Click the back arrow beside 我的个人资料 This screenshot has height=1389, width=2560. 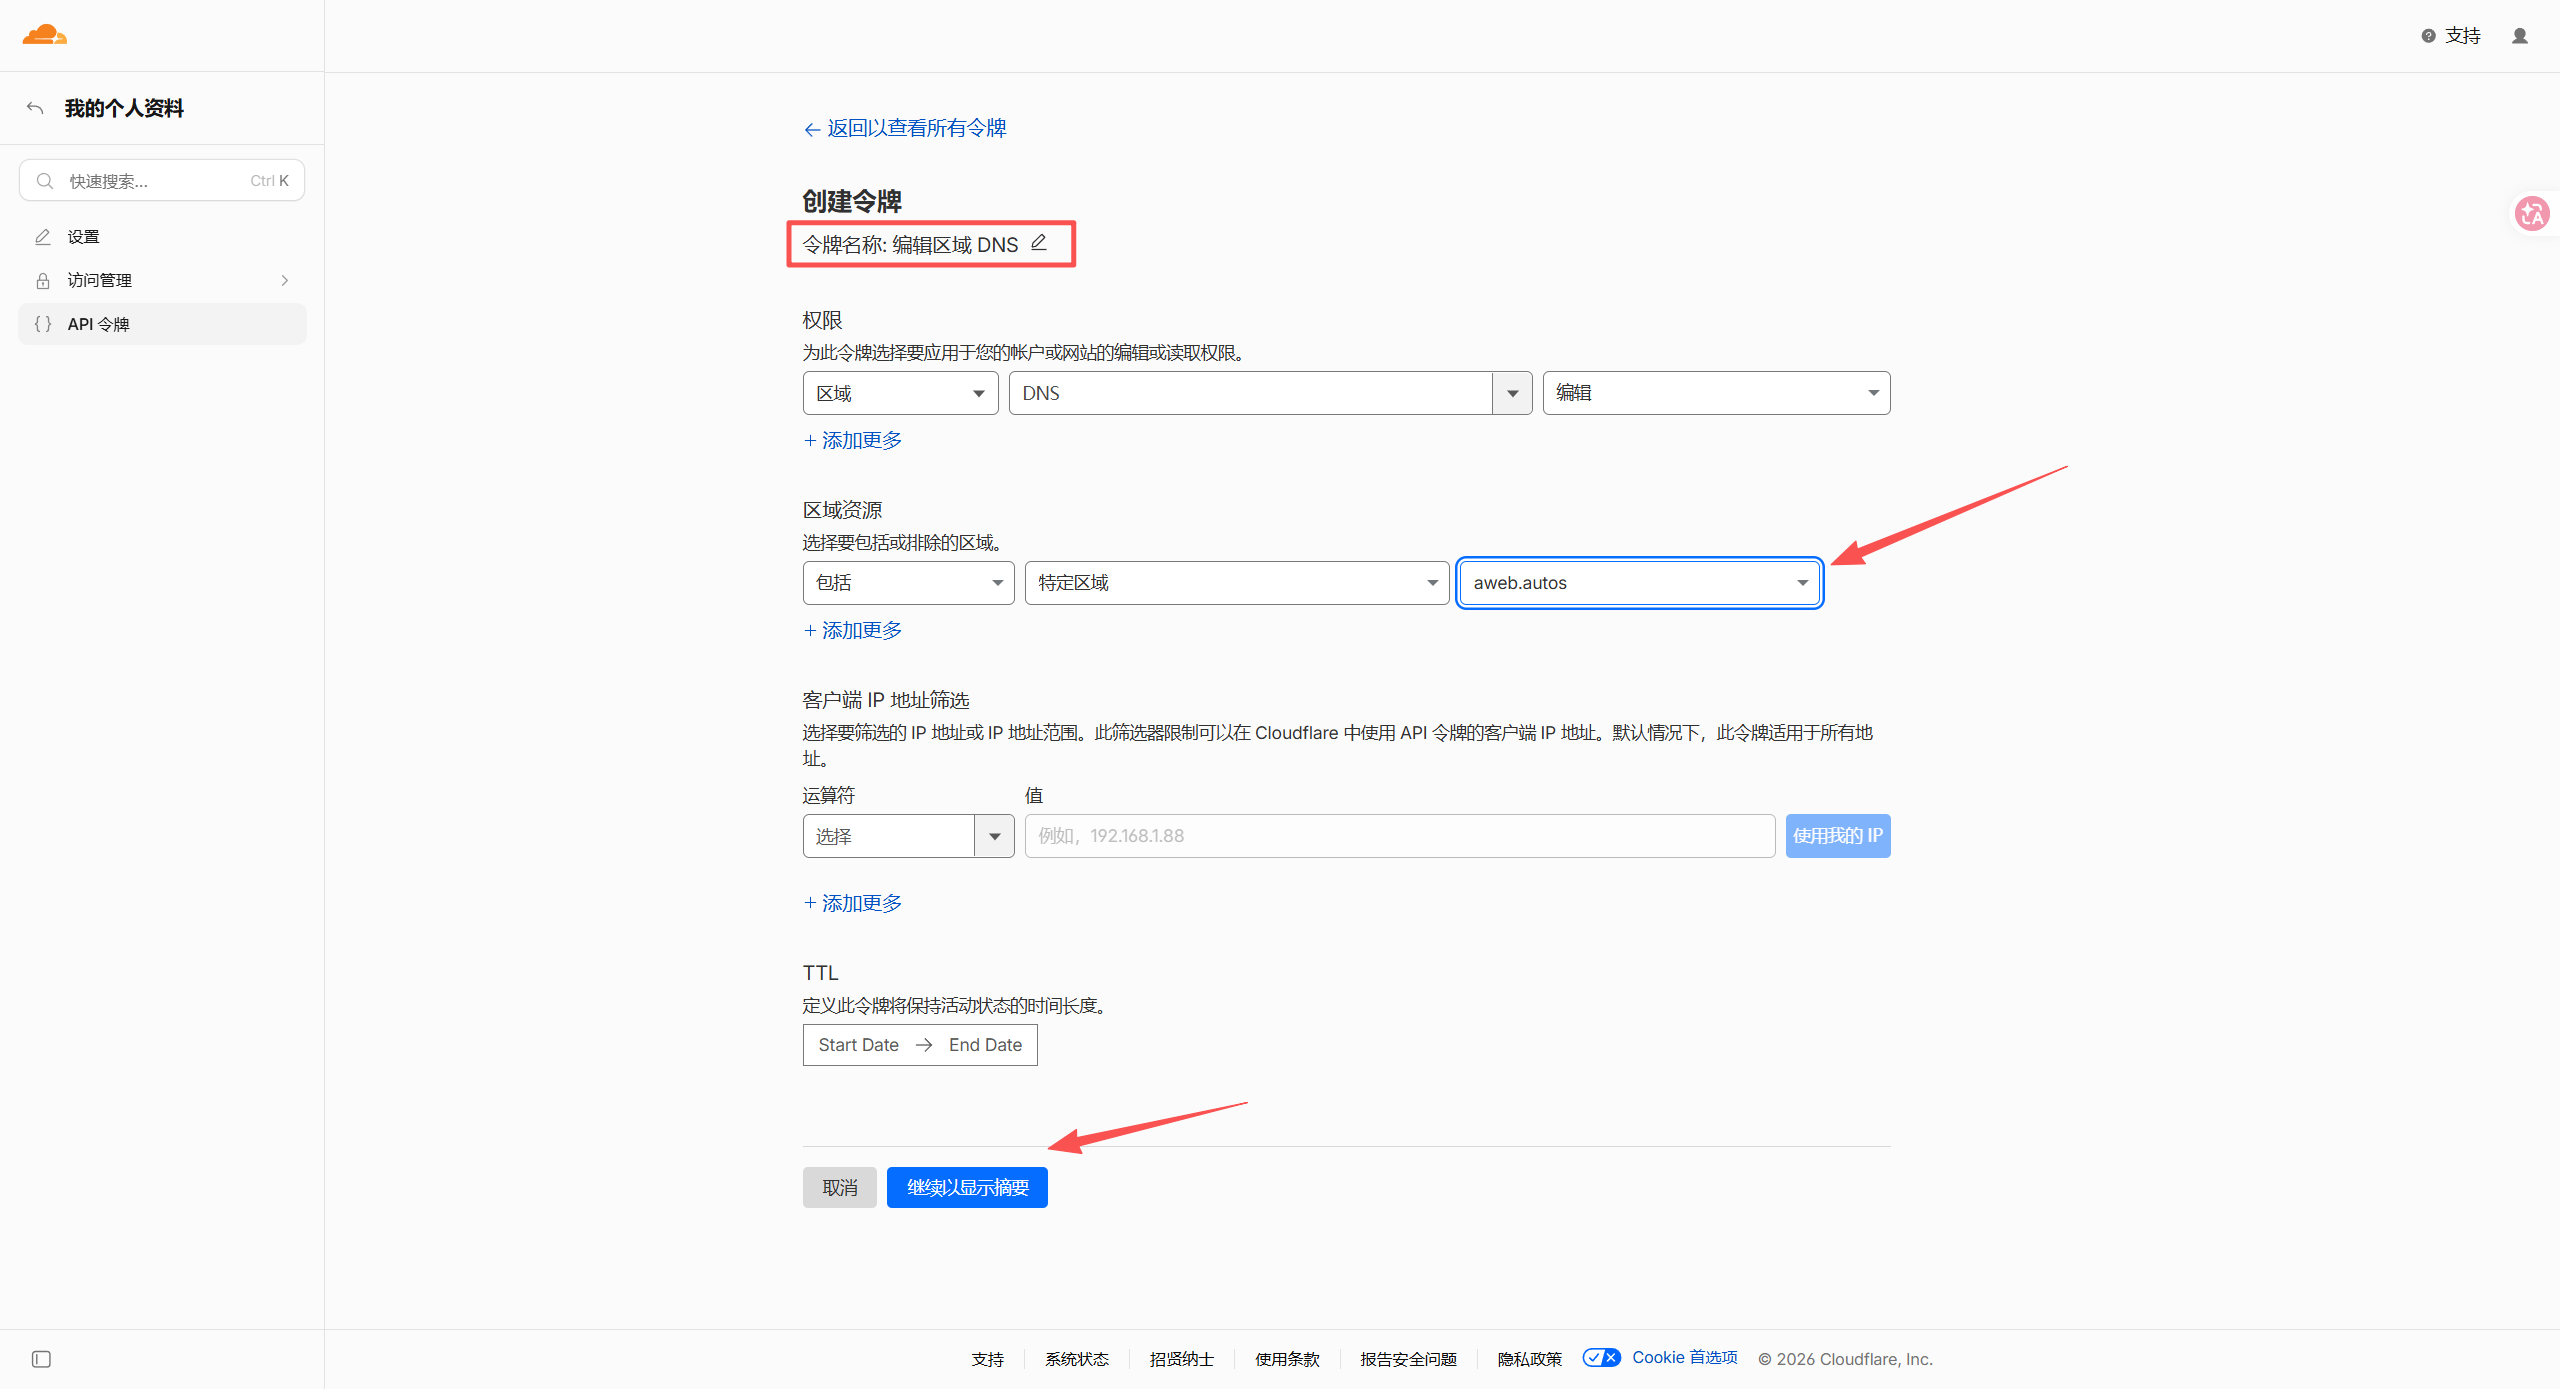tap(35, 107)
